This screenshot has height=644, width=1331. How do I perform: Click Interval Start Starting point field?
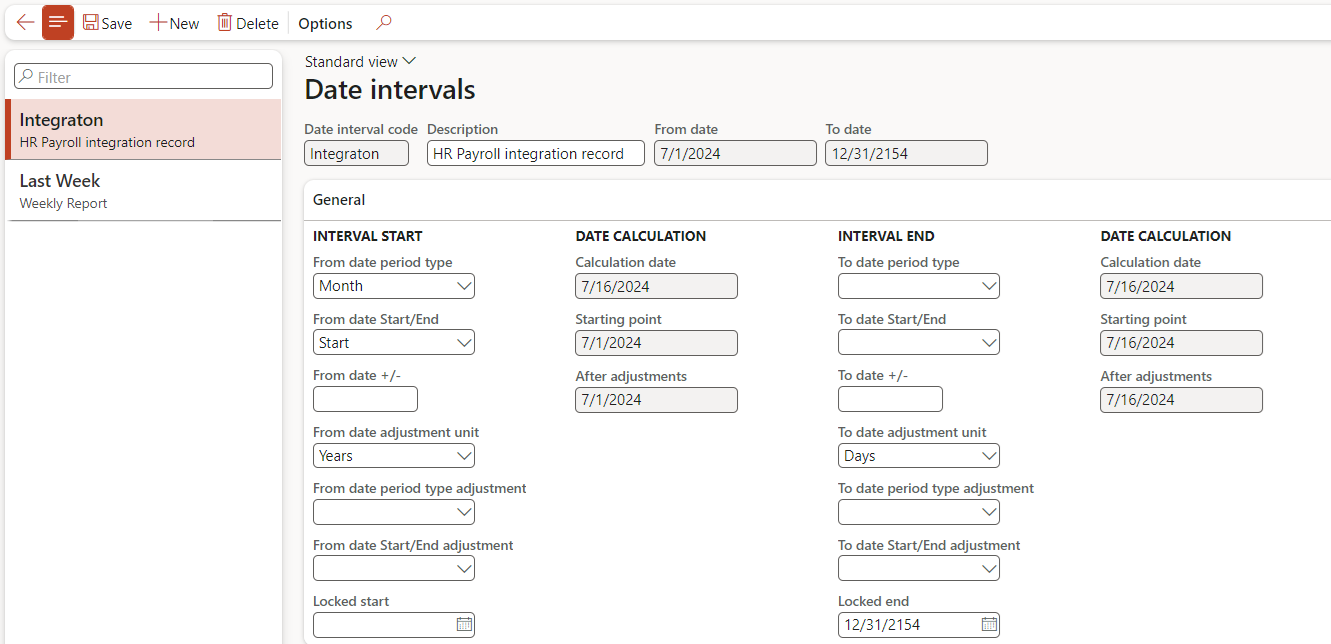click(x=656, y=343)
